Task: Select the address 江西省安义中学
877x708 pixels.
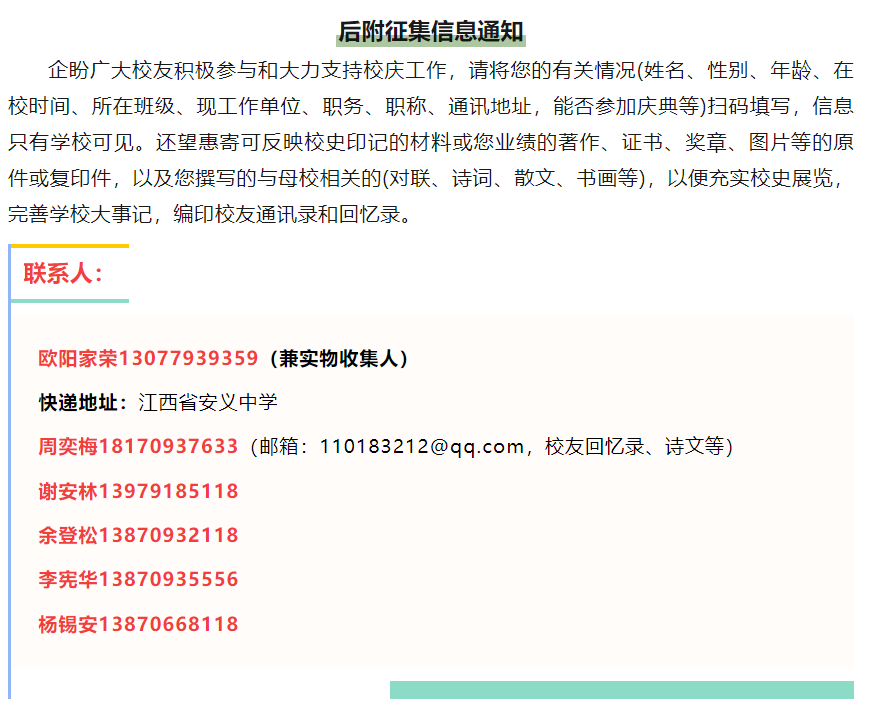Action: coord(208,402)
